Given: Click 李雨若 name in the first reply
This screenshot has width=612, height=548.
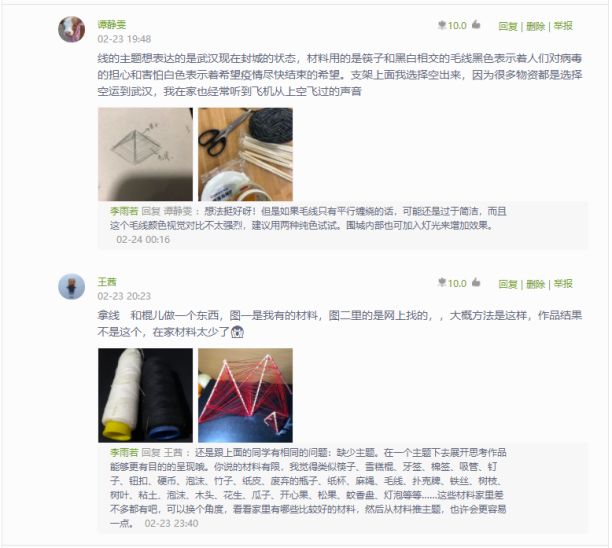Looking at the screenshot, I should 124,212.
